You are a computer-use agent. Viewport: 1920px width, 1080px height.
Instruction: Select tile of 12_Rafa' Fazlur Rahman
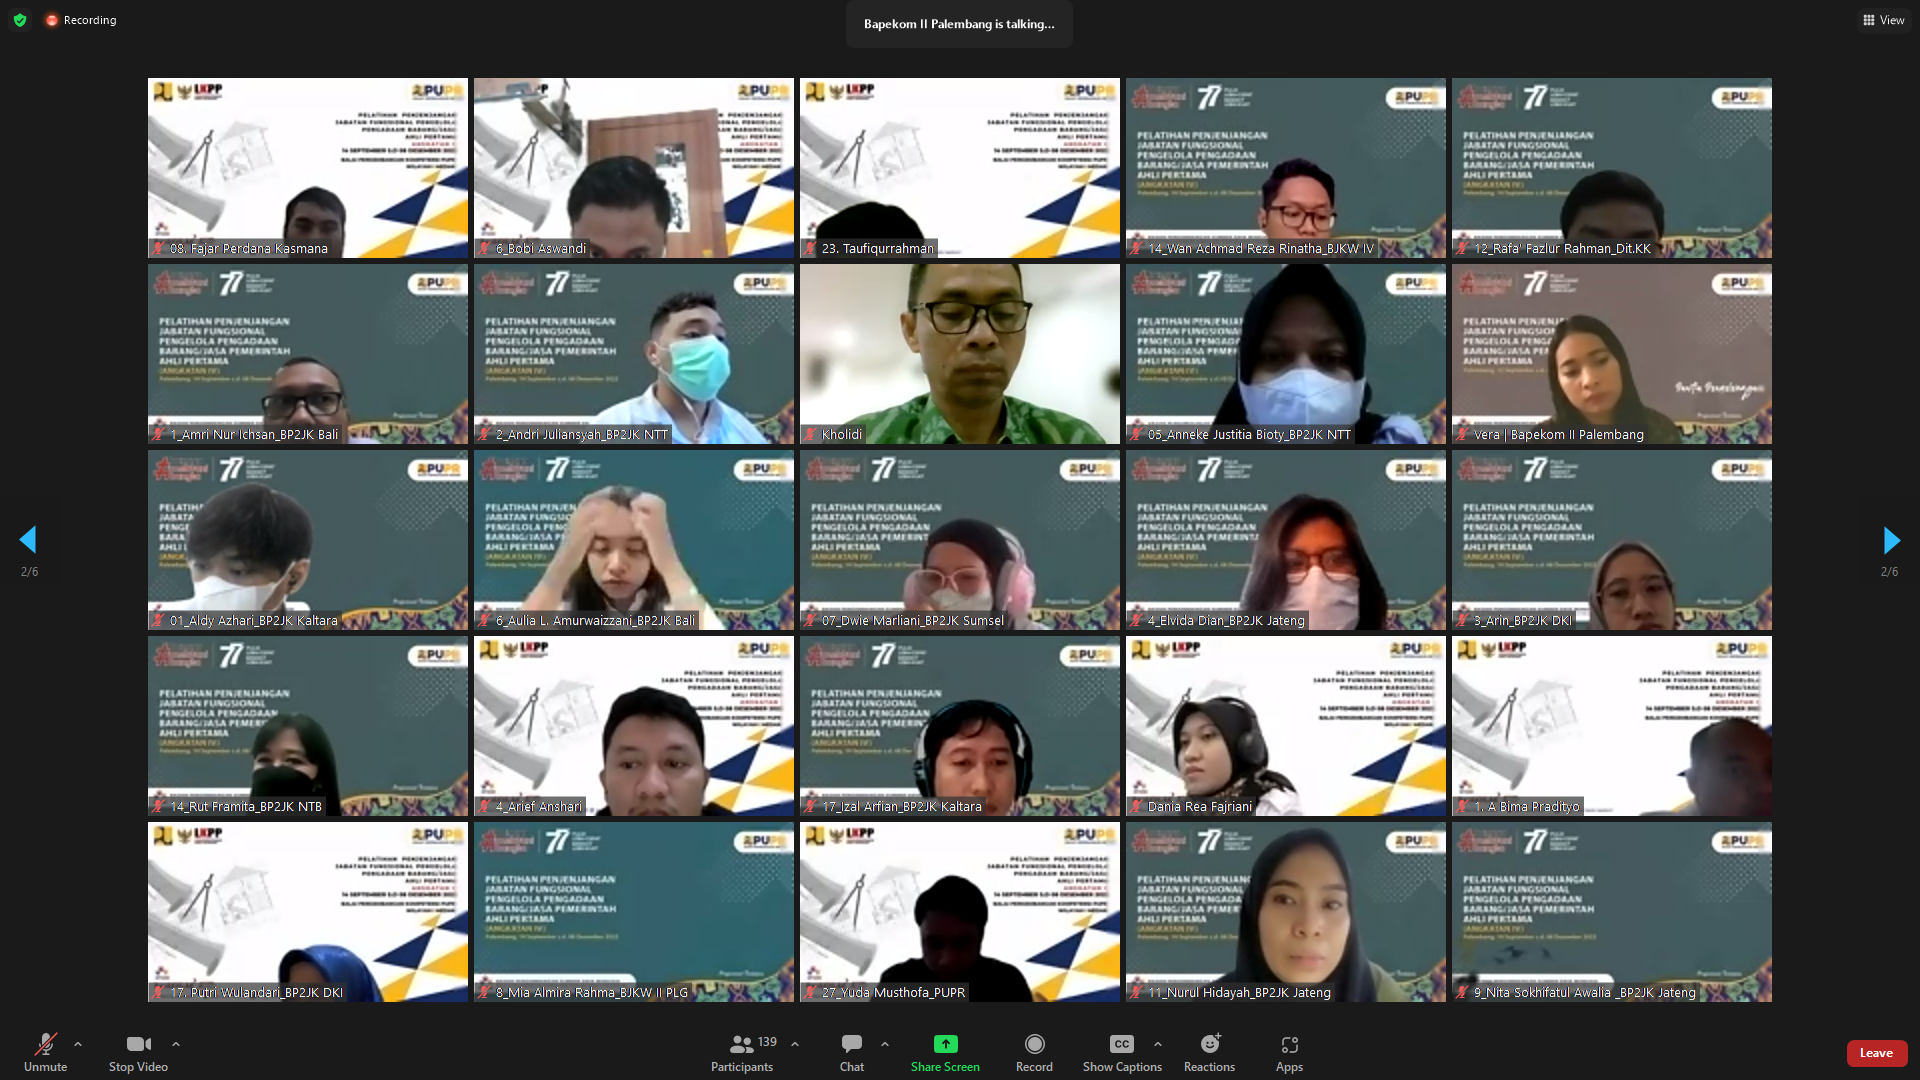(x=1612, y=168)
